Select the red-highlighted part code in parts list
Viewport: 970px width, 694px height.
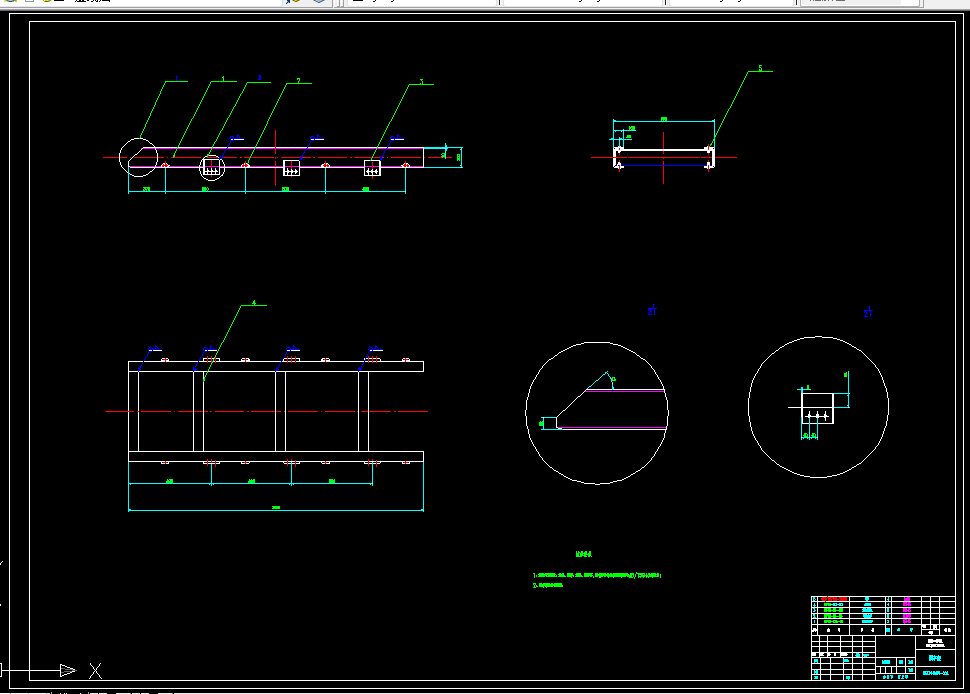[x=834, y=599]
